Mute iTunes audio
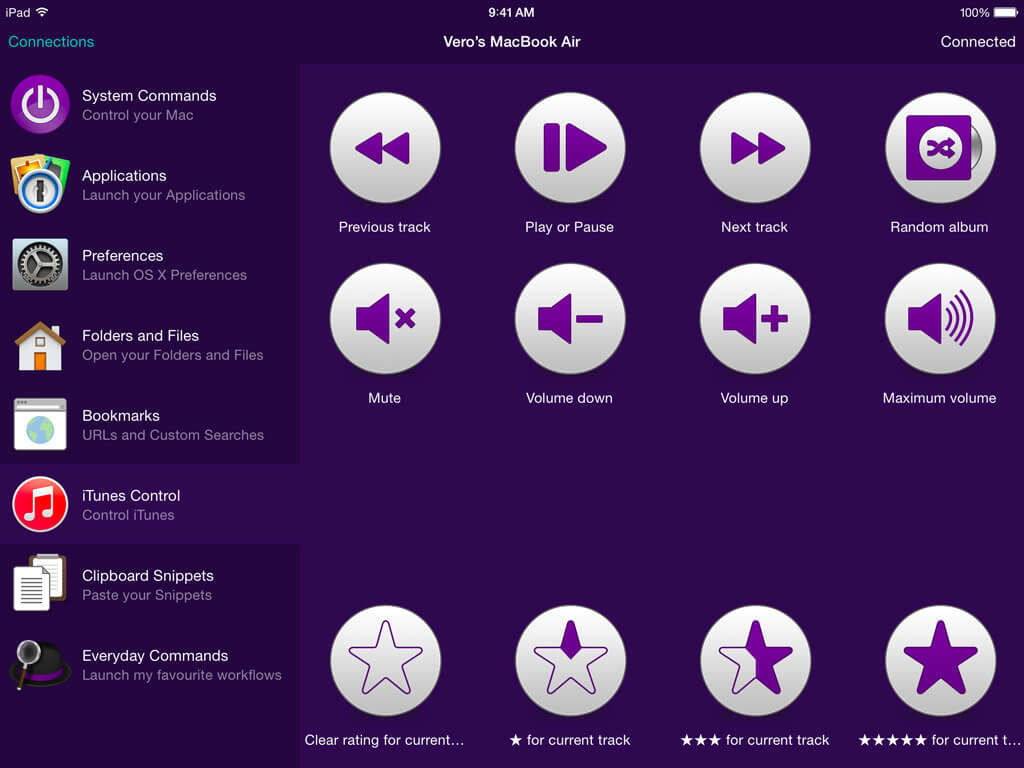Screen dimensions: 1024x768 [x=385, y=318]
